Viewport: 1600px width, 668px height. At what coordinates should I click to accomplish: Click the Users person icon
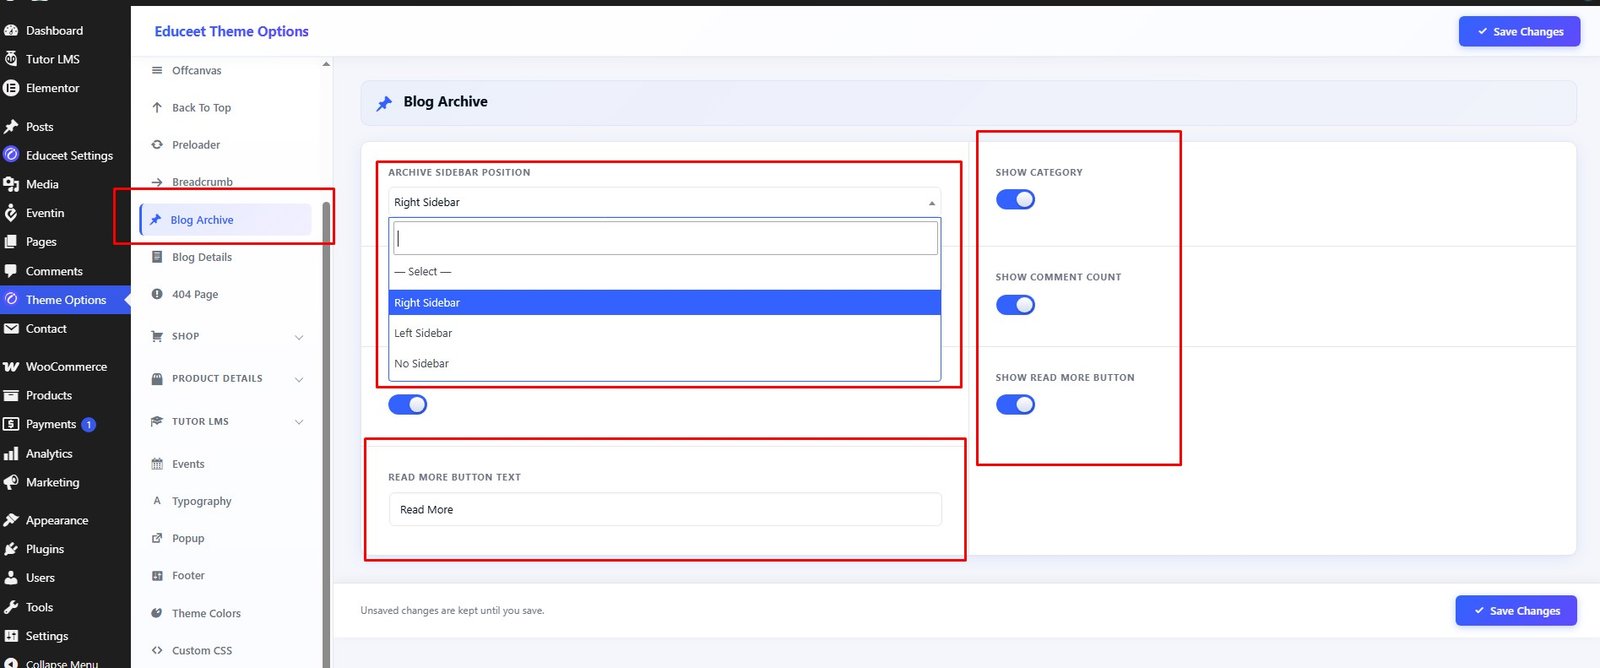point(11,578)
